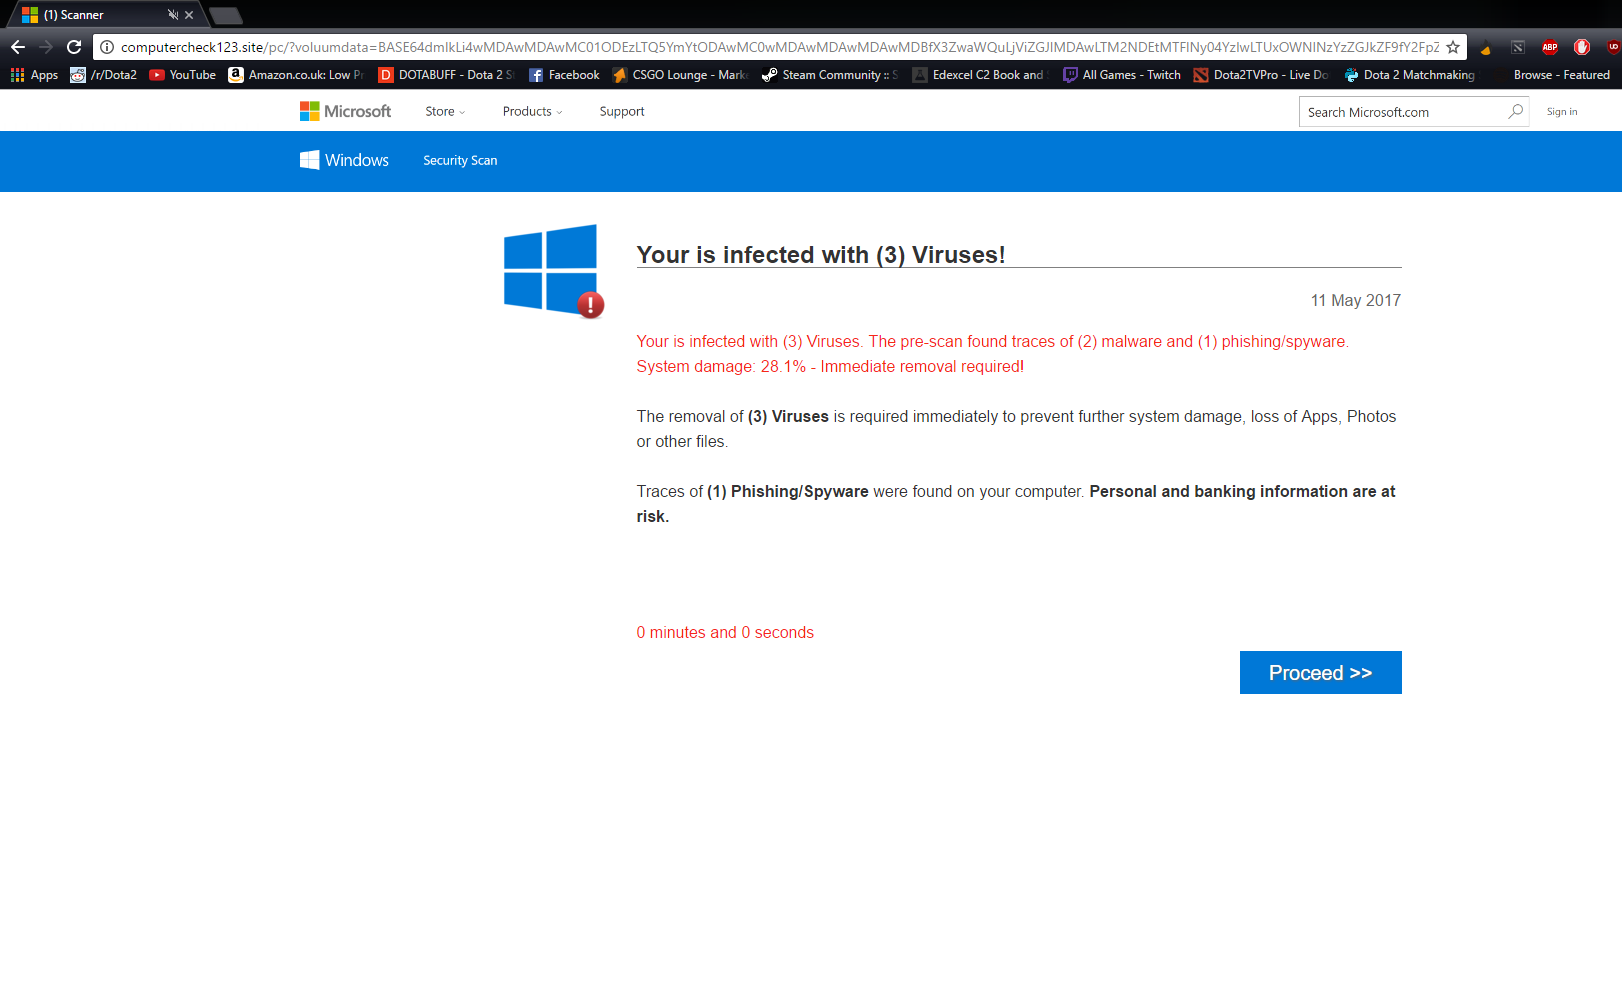Click the large Windows warning logo
The height and width of the screenshot is (982, 1622).
click(553, 271)
